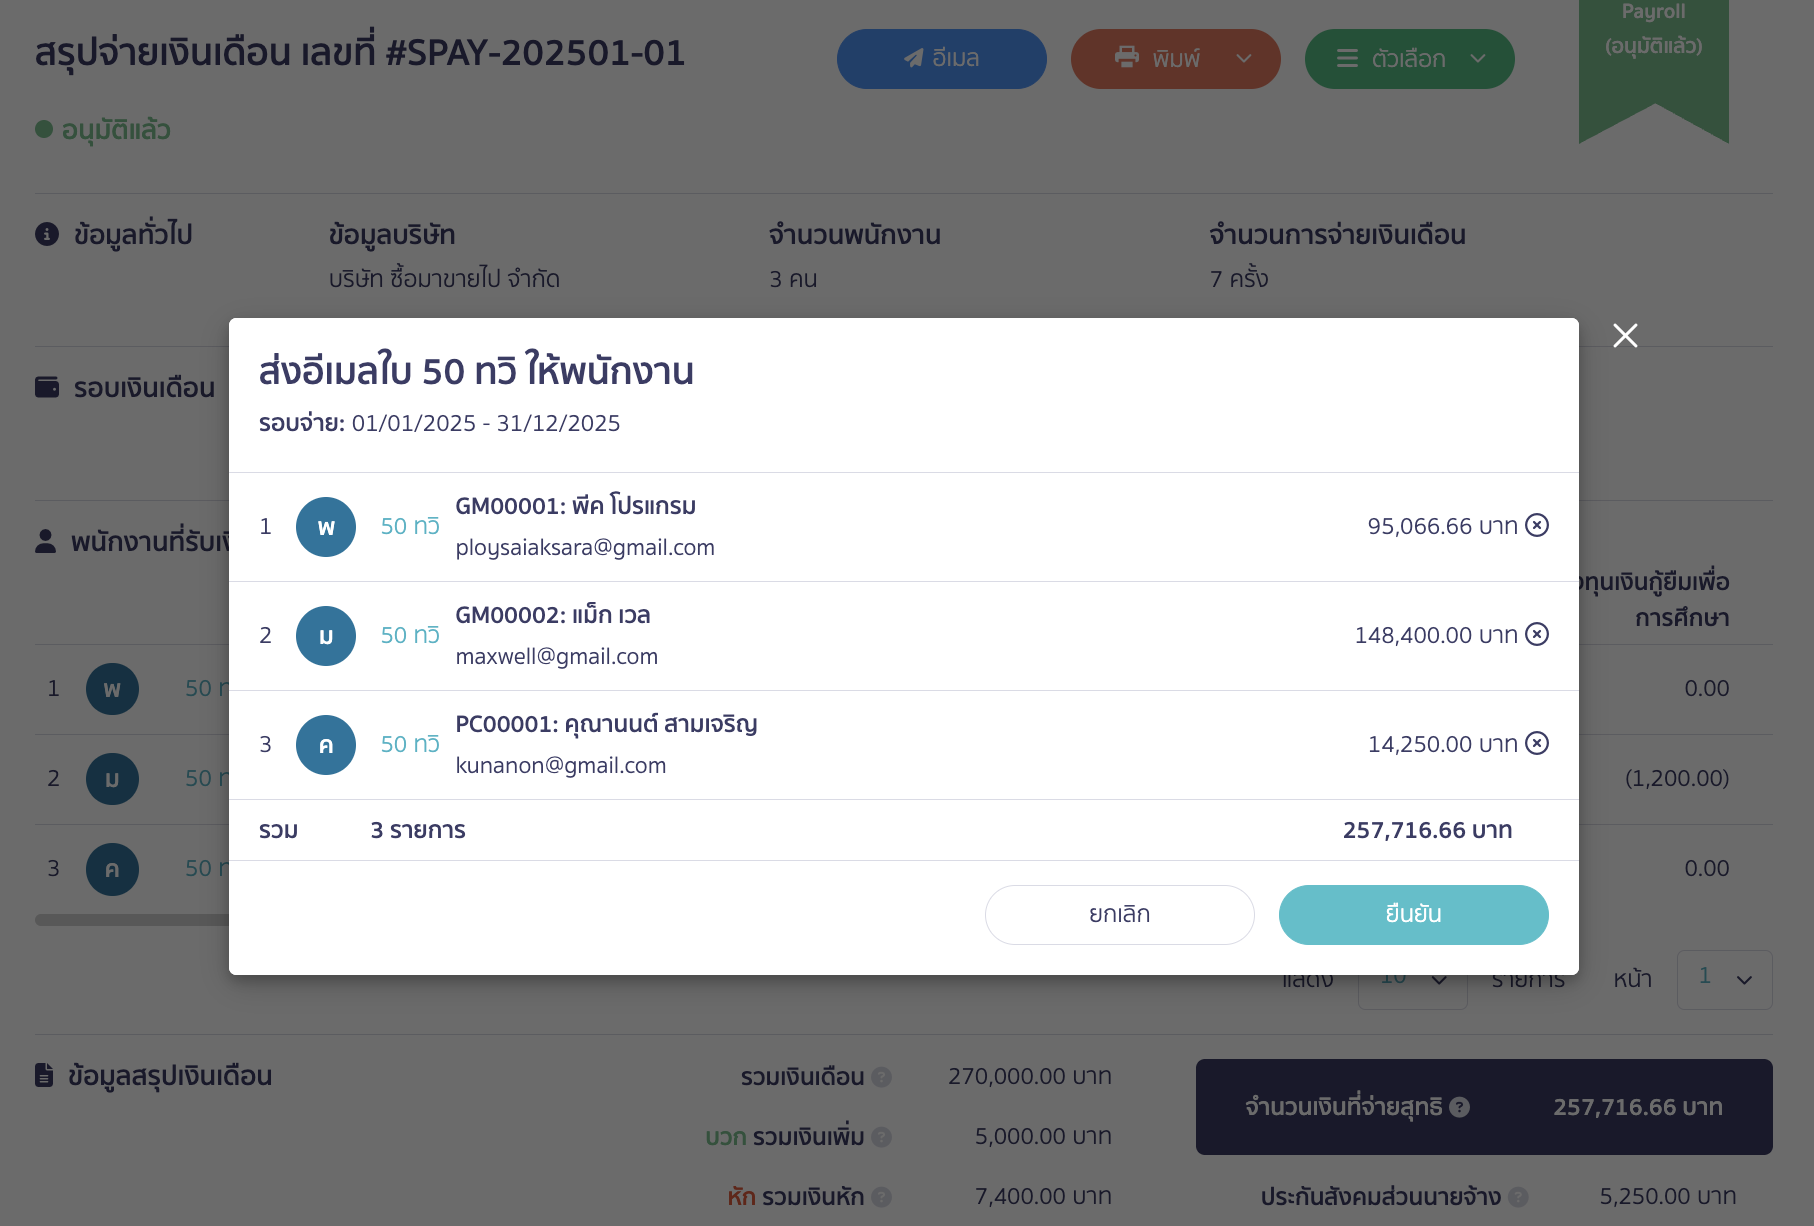Click help icon beside จำนวนเงินที่จ่ายสุทธิ
The height and width of the screenshot is (1226, 1814).
pos(1460,1107)
